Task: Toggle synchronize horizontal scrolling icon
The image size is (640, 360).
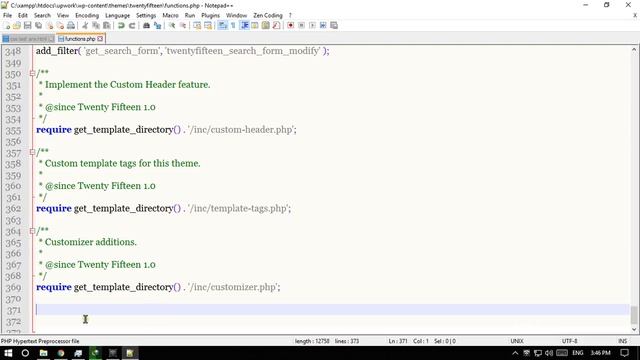Action: point(208,25)
